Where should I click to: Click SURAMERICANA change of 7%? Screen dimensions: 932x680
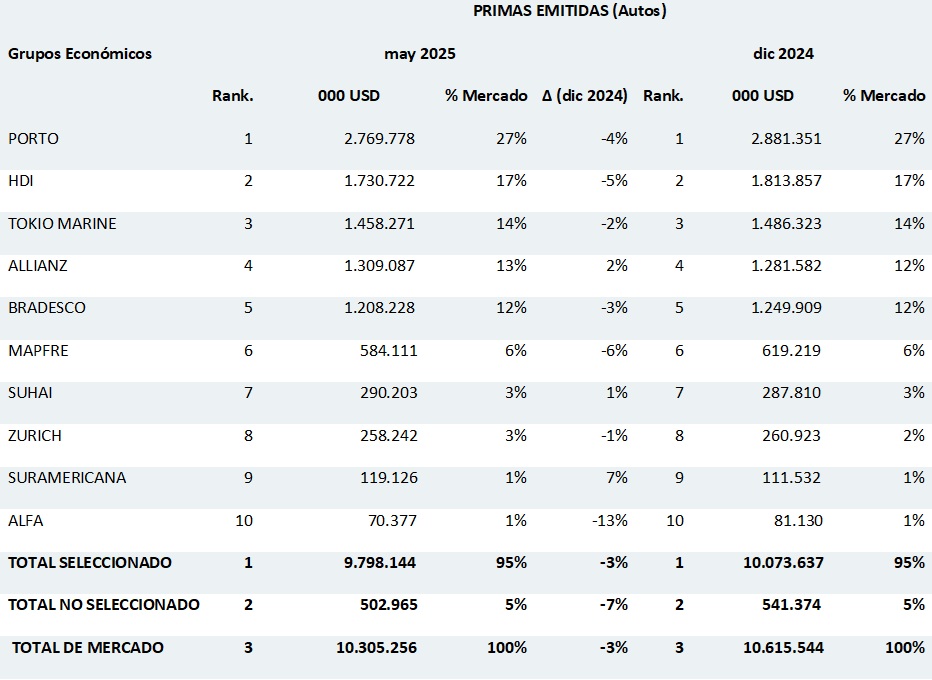click(x=617, y=477)
